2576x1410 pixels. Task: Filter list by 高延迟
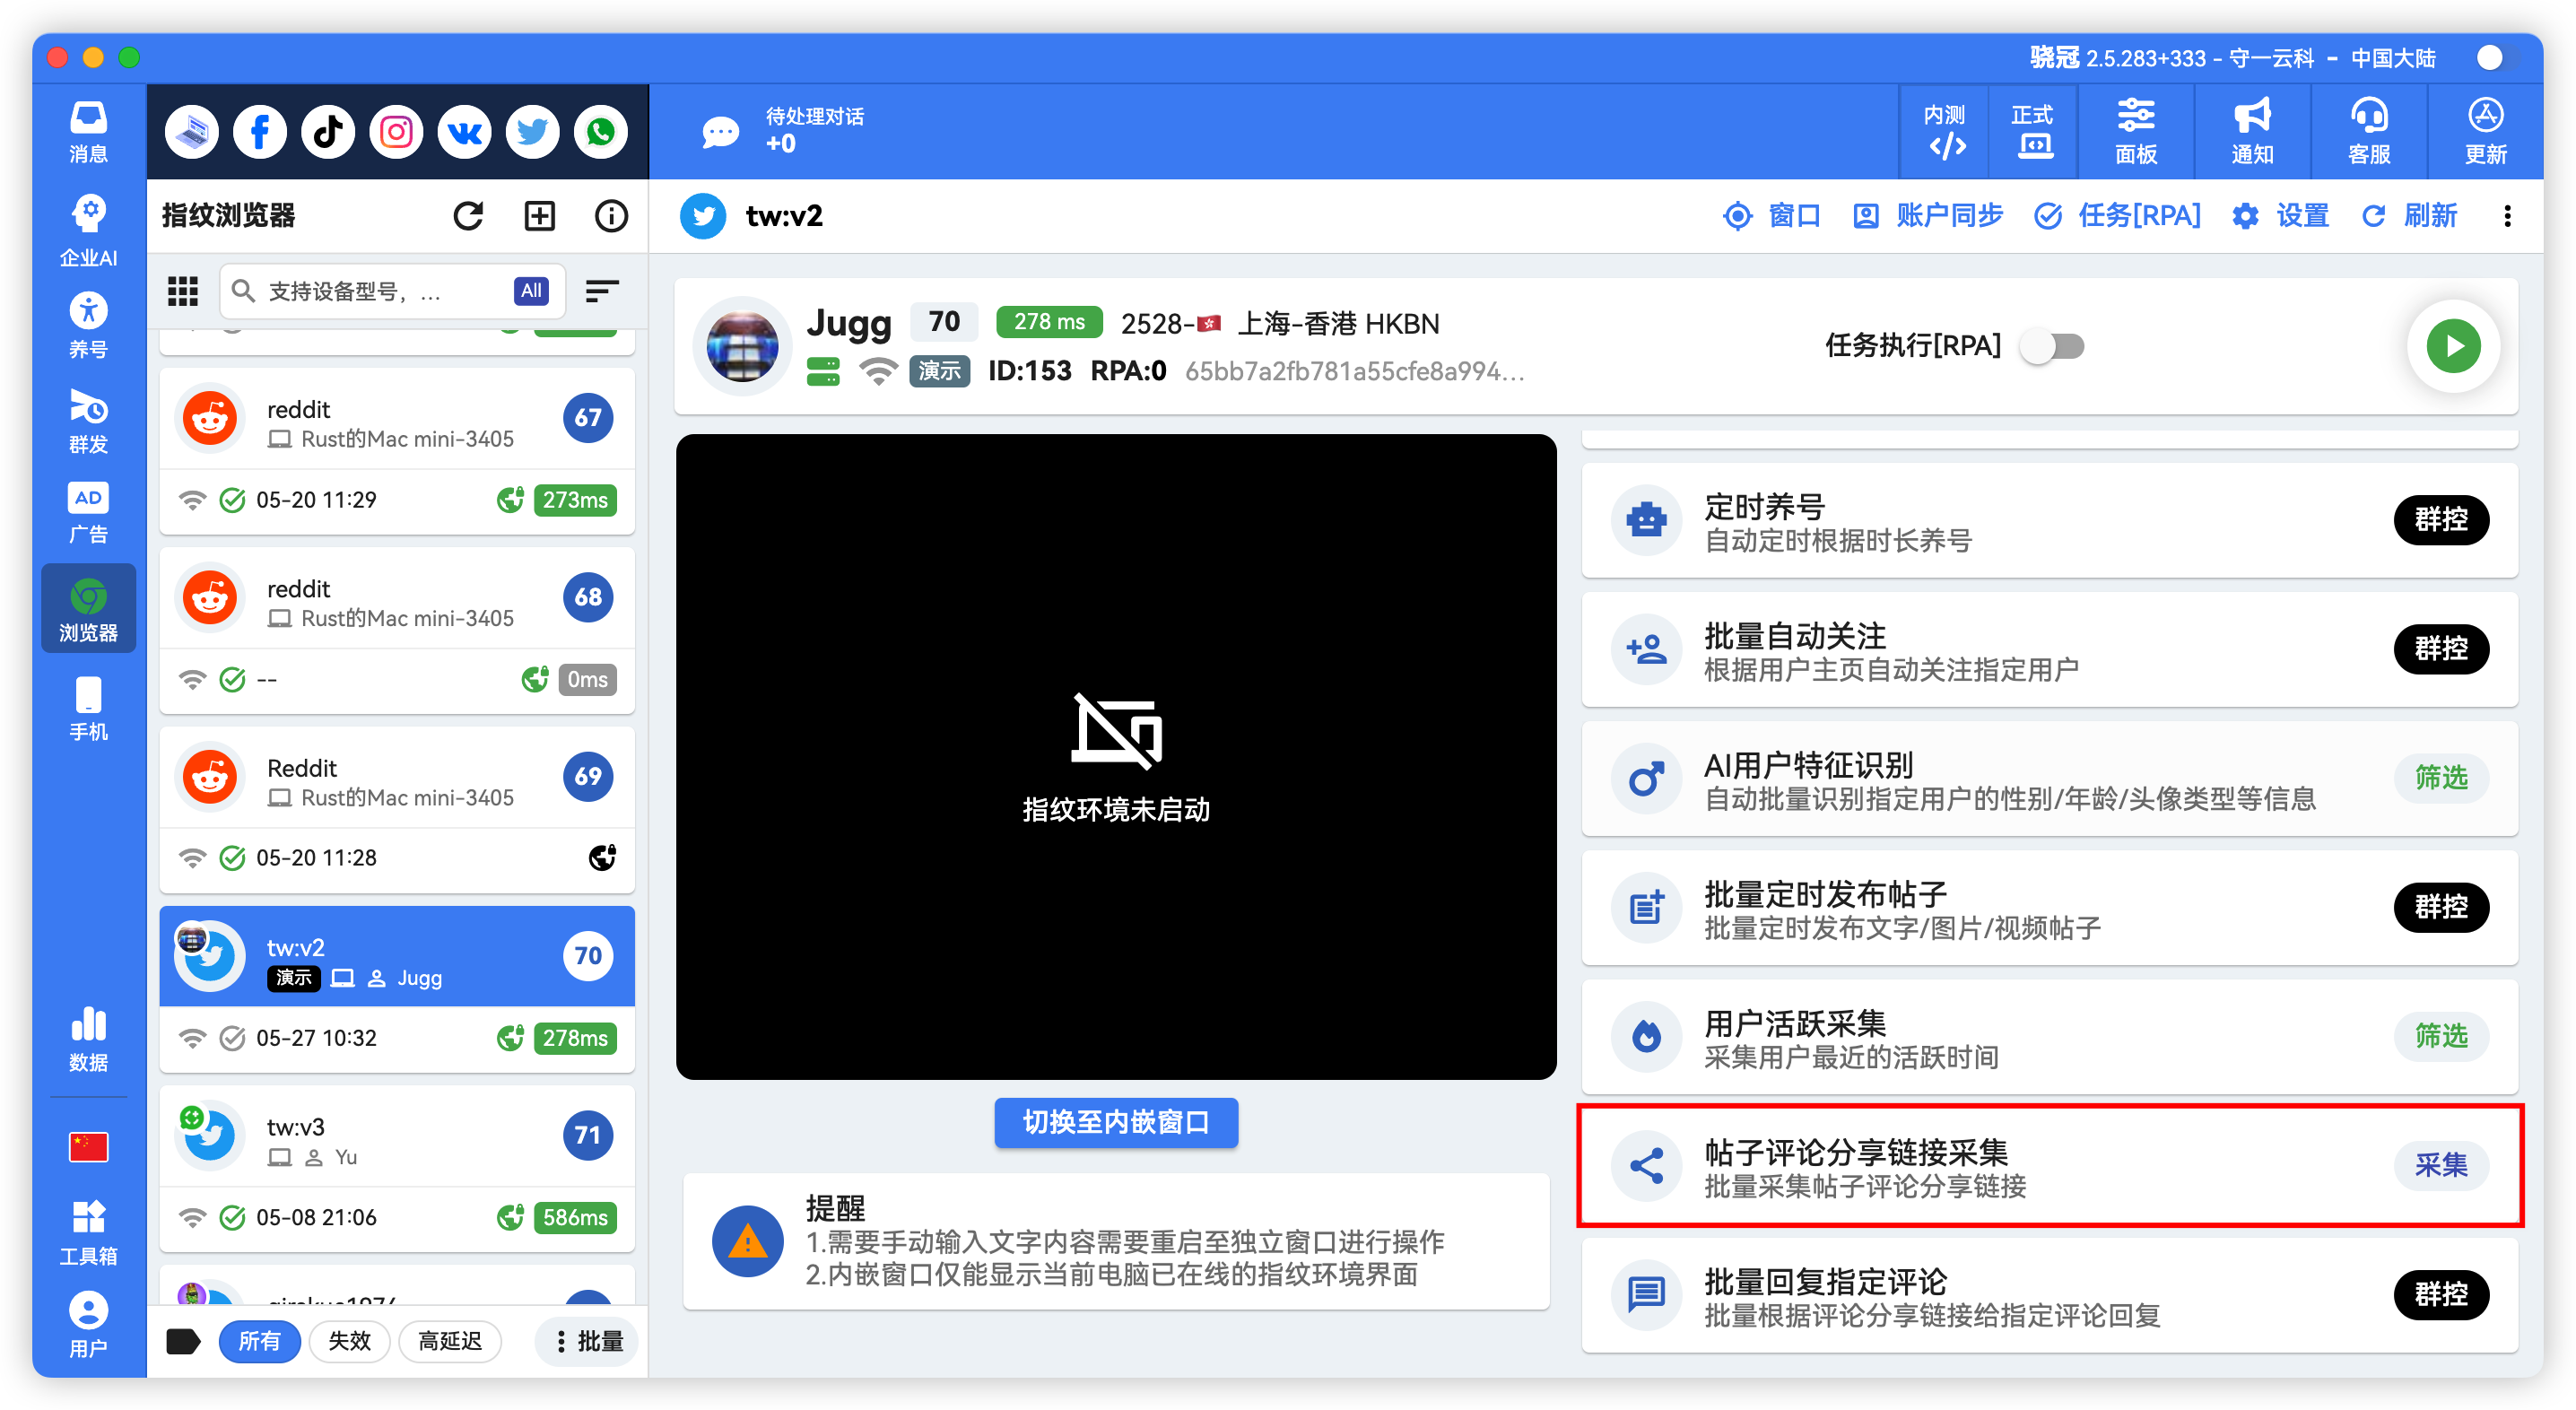tap(450, 1341)
